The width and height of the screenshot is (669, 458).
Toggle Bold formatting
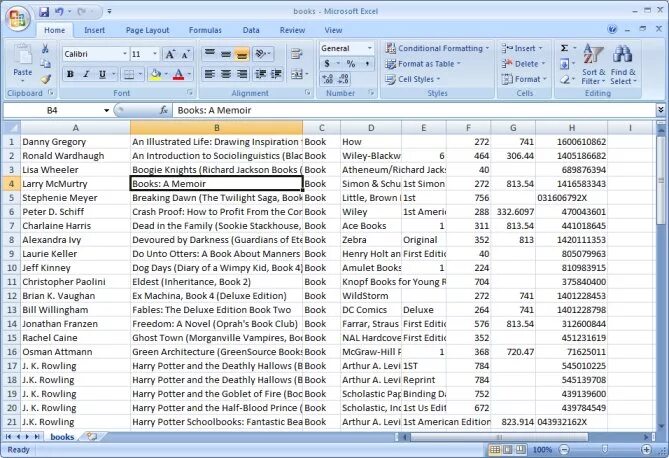(70, 75)
